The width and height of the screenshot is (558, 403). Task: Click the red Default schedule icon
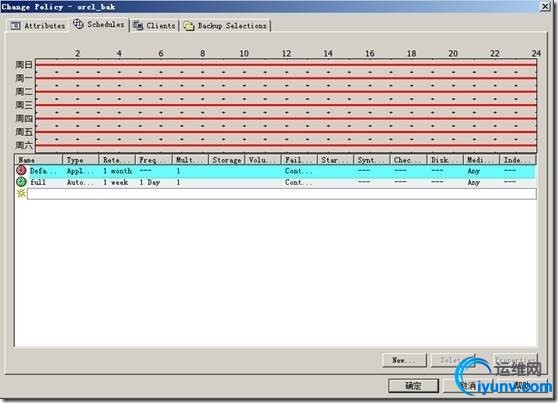tap(21, 171)
